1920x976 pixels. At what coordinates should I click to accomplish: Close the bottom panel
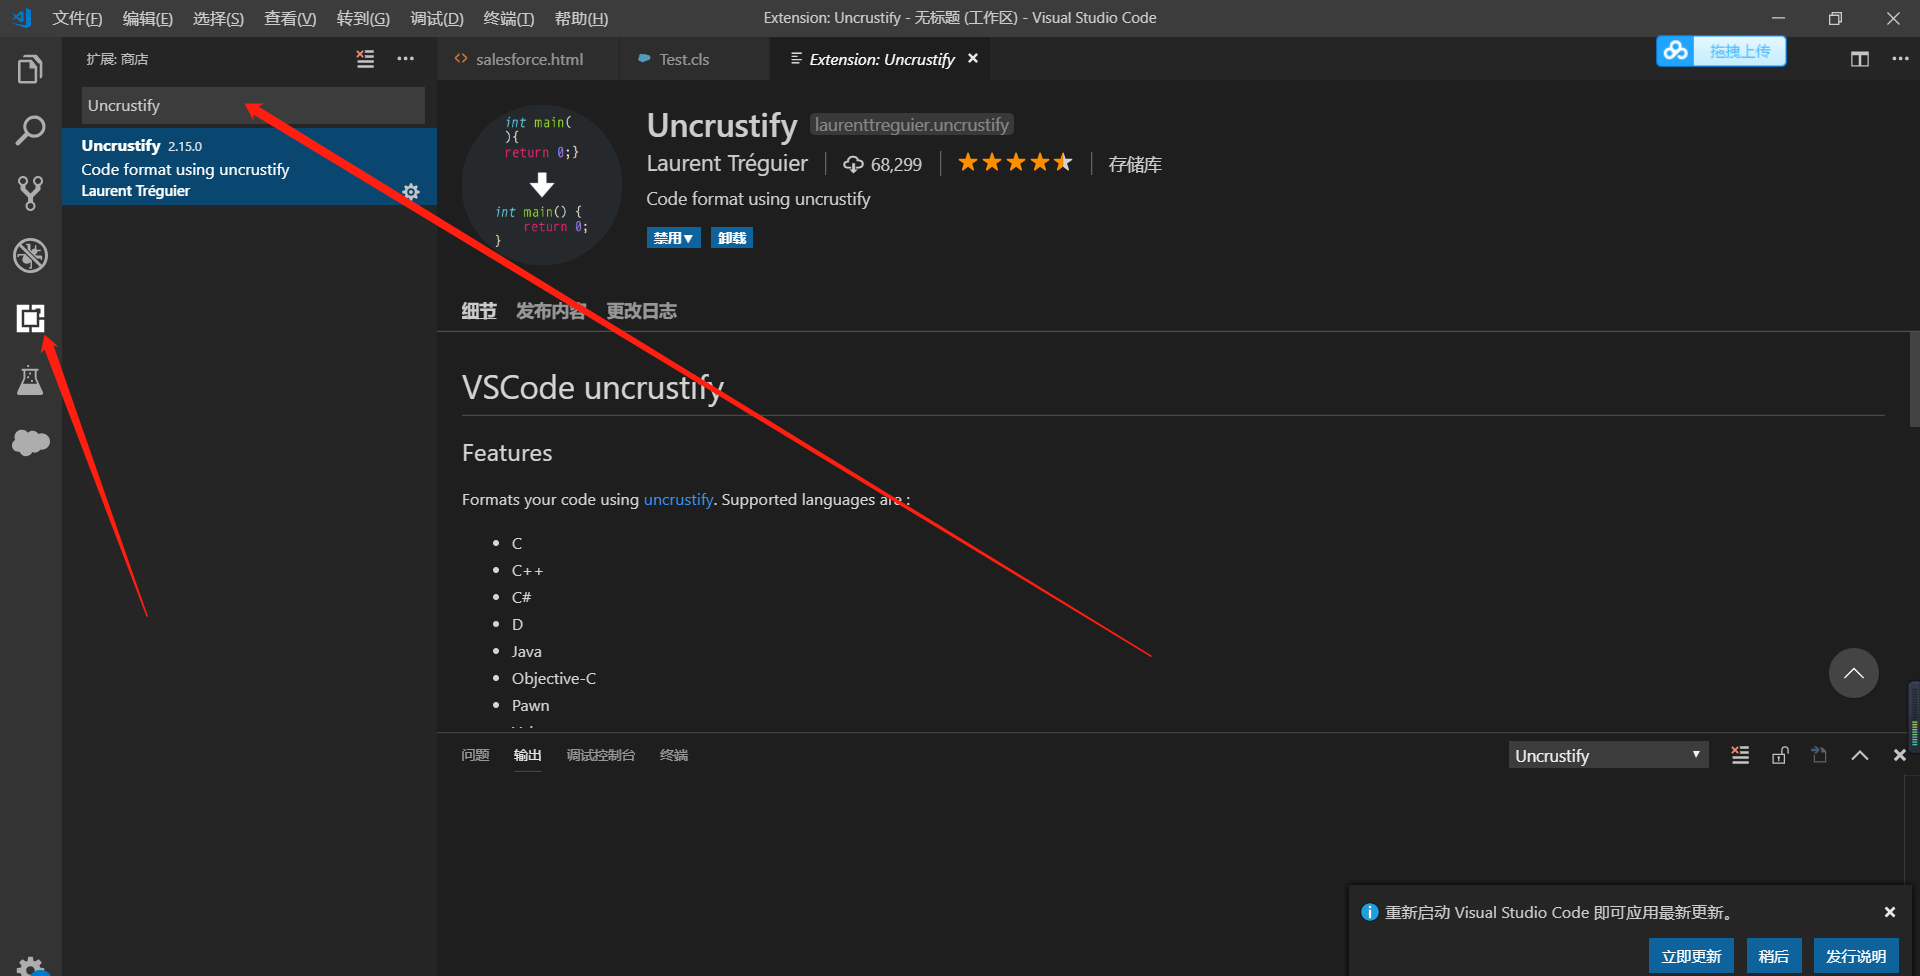coord(1899,755)
